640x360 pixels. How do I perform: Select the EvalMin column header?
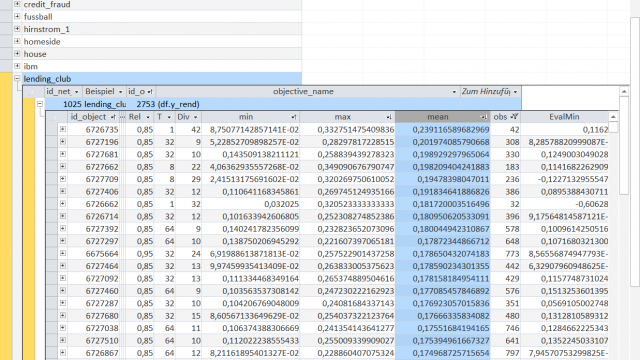pyautogui.click(x=564, y=117)
